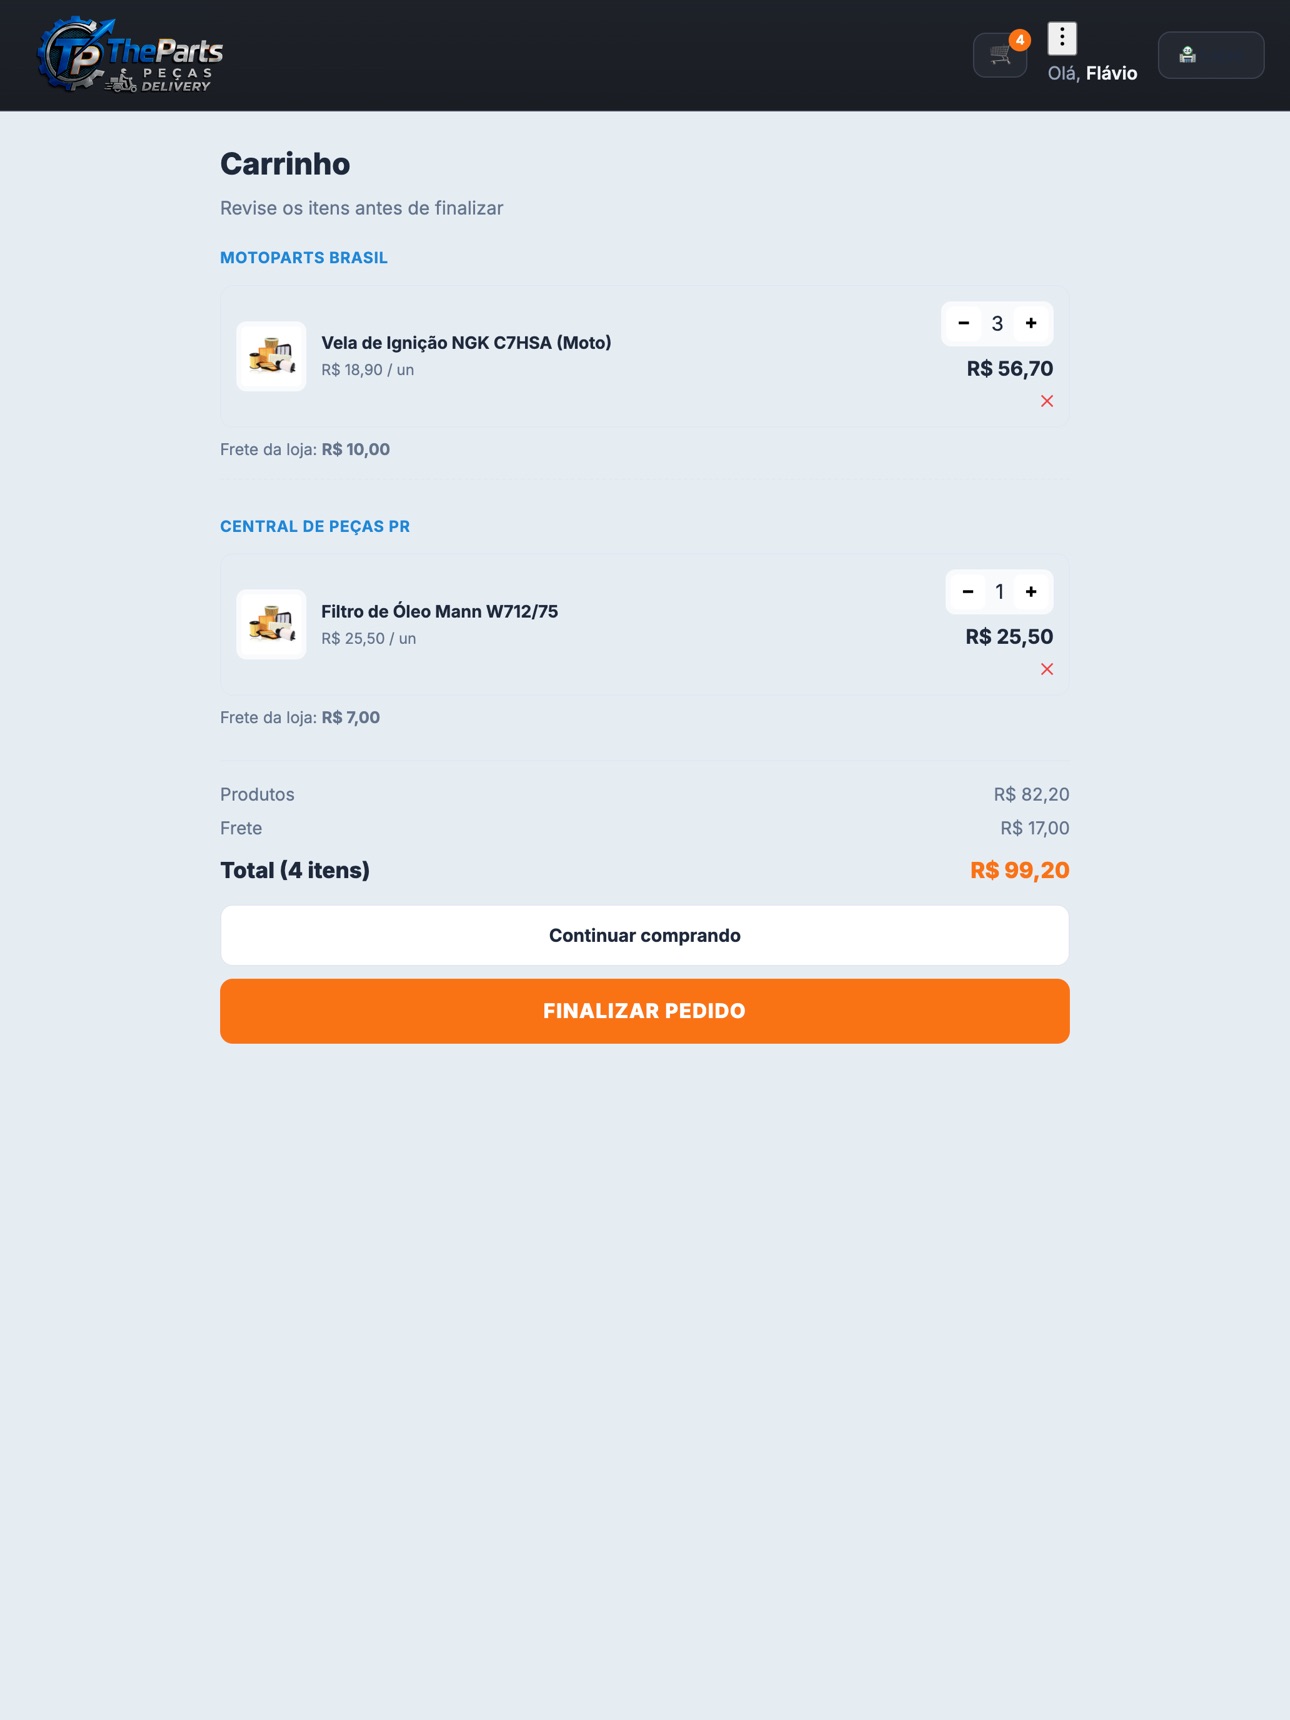Image resolution: width=1290 pixels, height=1720 pixels.
Task: Go to TheParts logo homepage
Action: (x=130, y=55)
